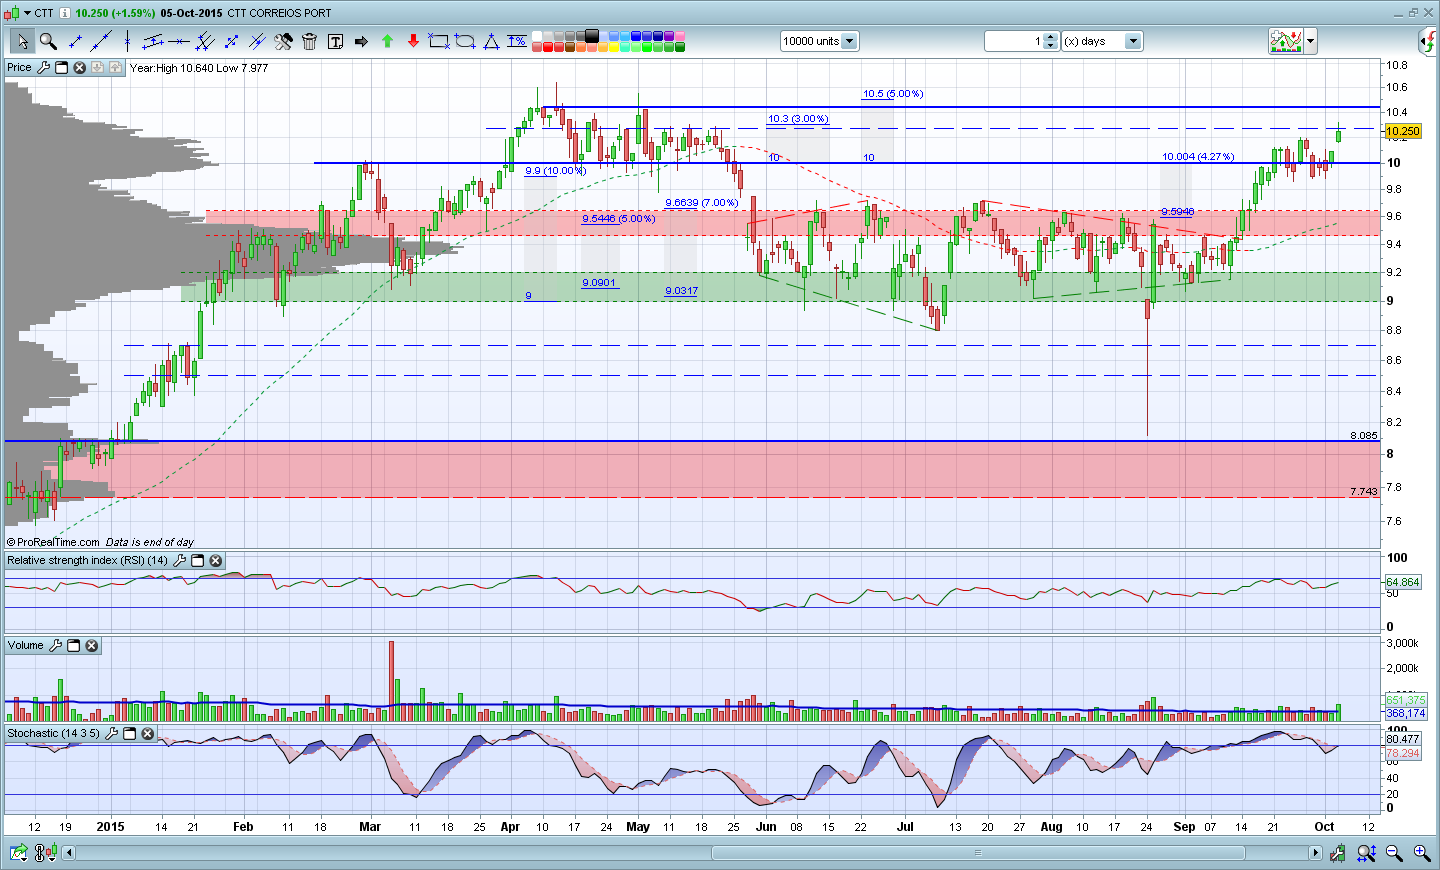
Task: Open the add indicator button menu arrow
Action: click(1310, 41)
